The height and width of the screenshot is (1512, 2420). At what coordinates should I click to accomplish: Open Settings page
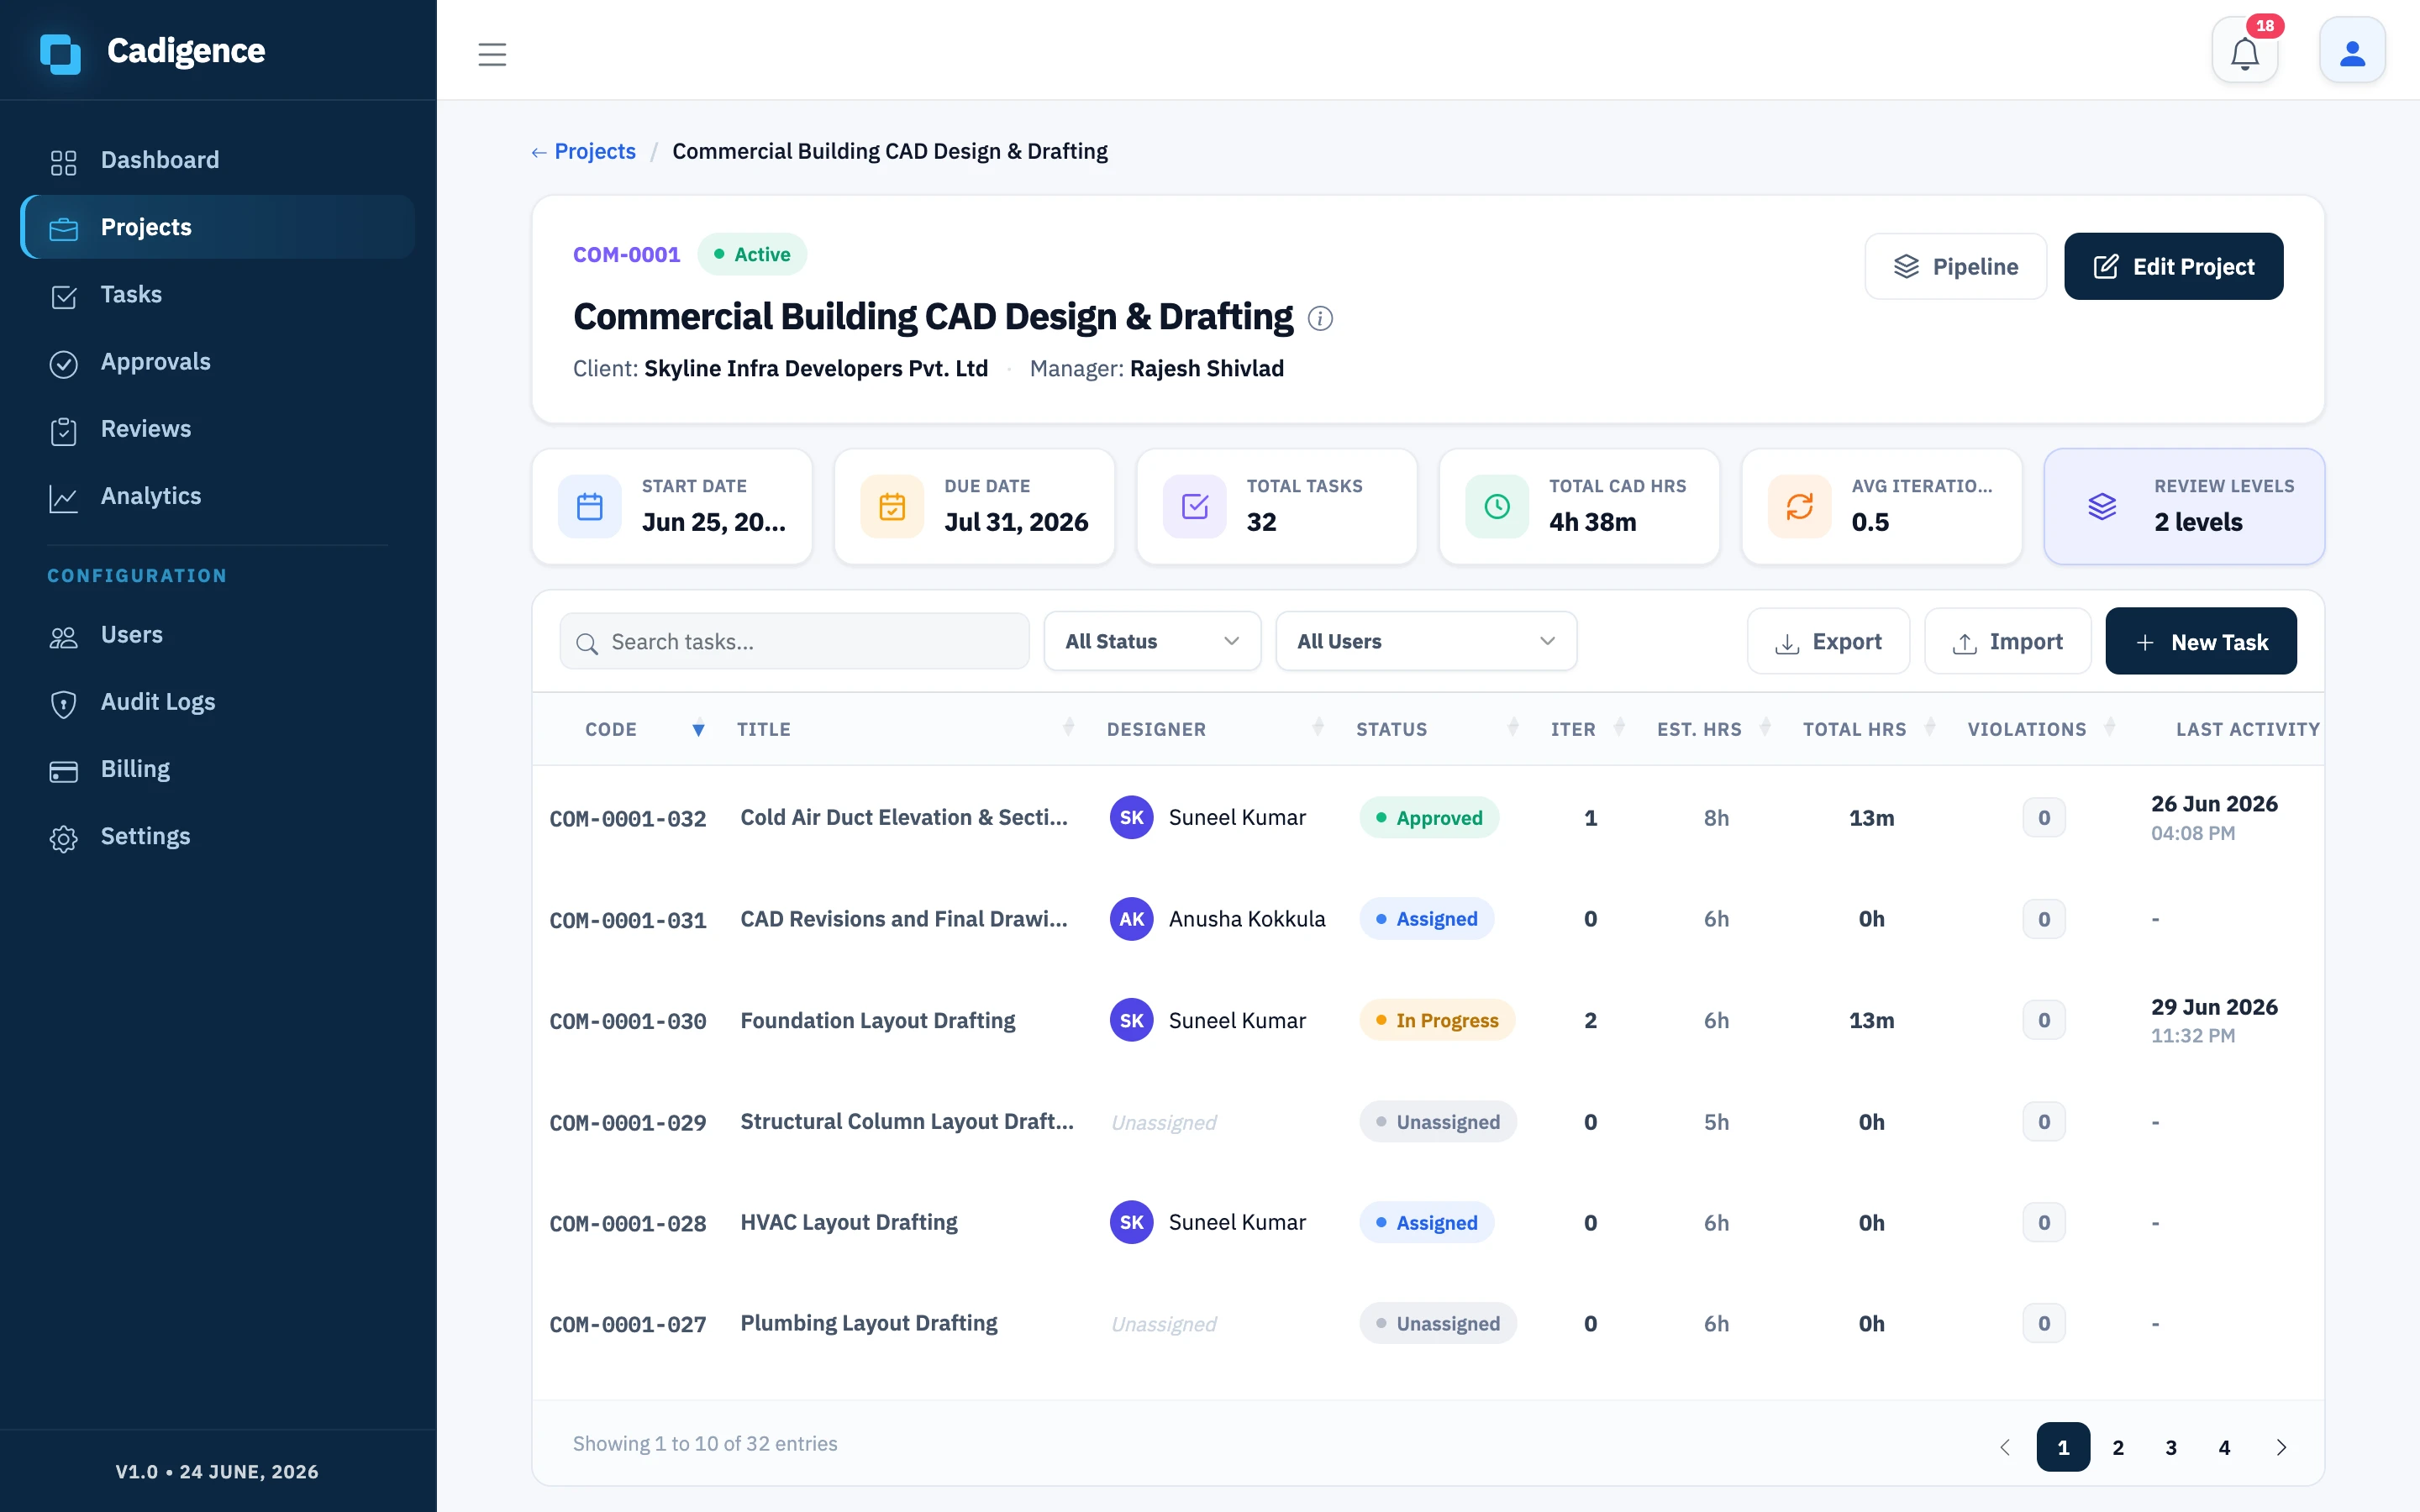click(x=217, y=835)
